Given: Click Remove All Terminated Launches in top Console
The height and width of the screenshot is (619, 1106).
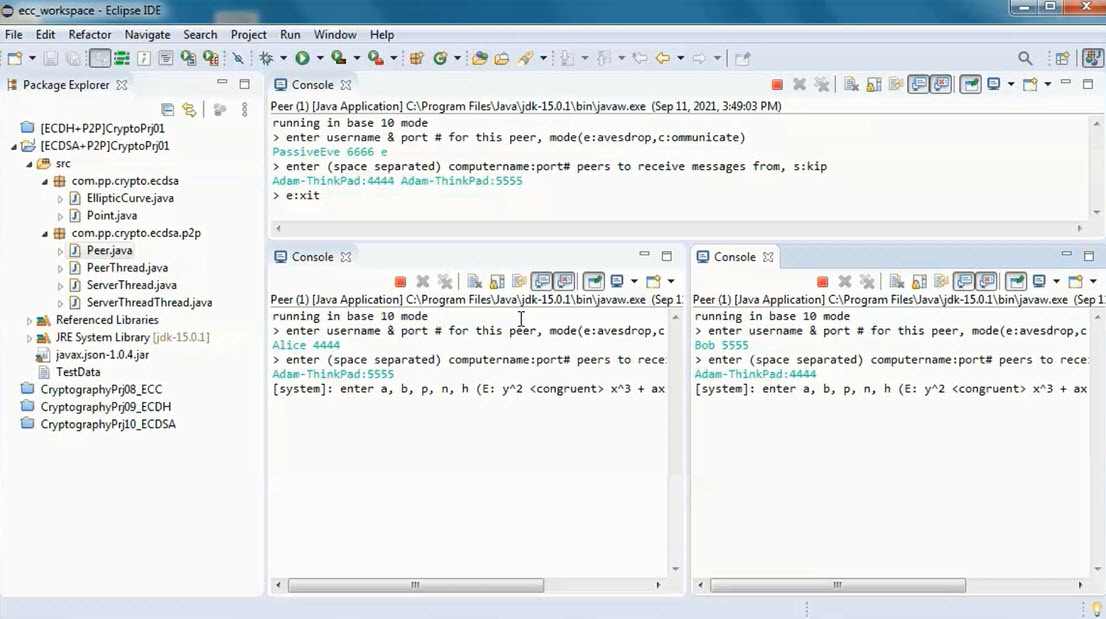Looking at the screenshot, I should click(x=821, y=84).
